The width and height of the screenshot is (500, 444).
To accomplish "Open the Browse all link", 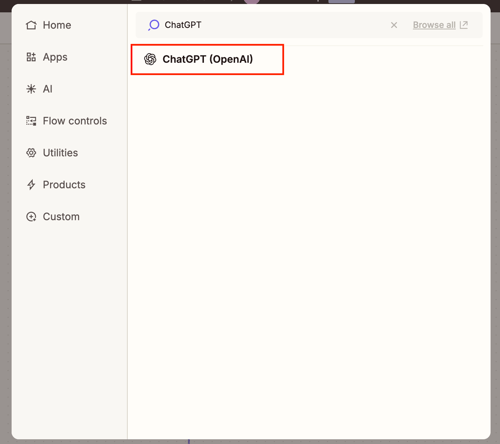I will 434,25.
